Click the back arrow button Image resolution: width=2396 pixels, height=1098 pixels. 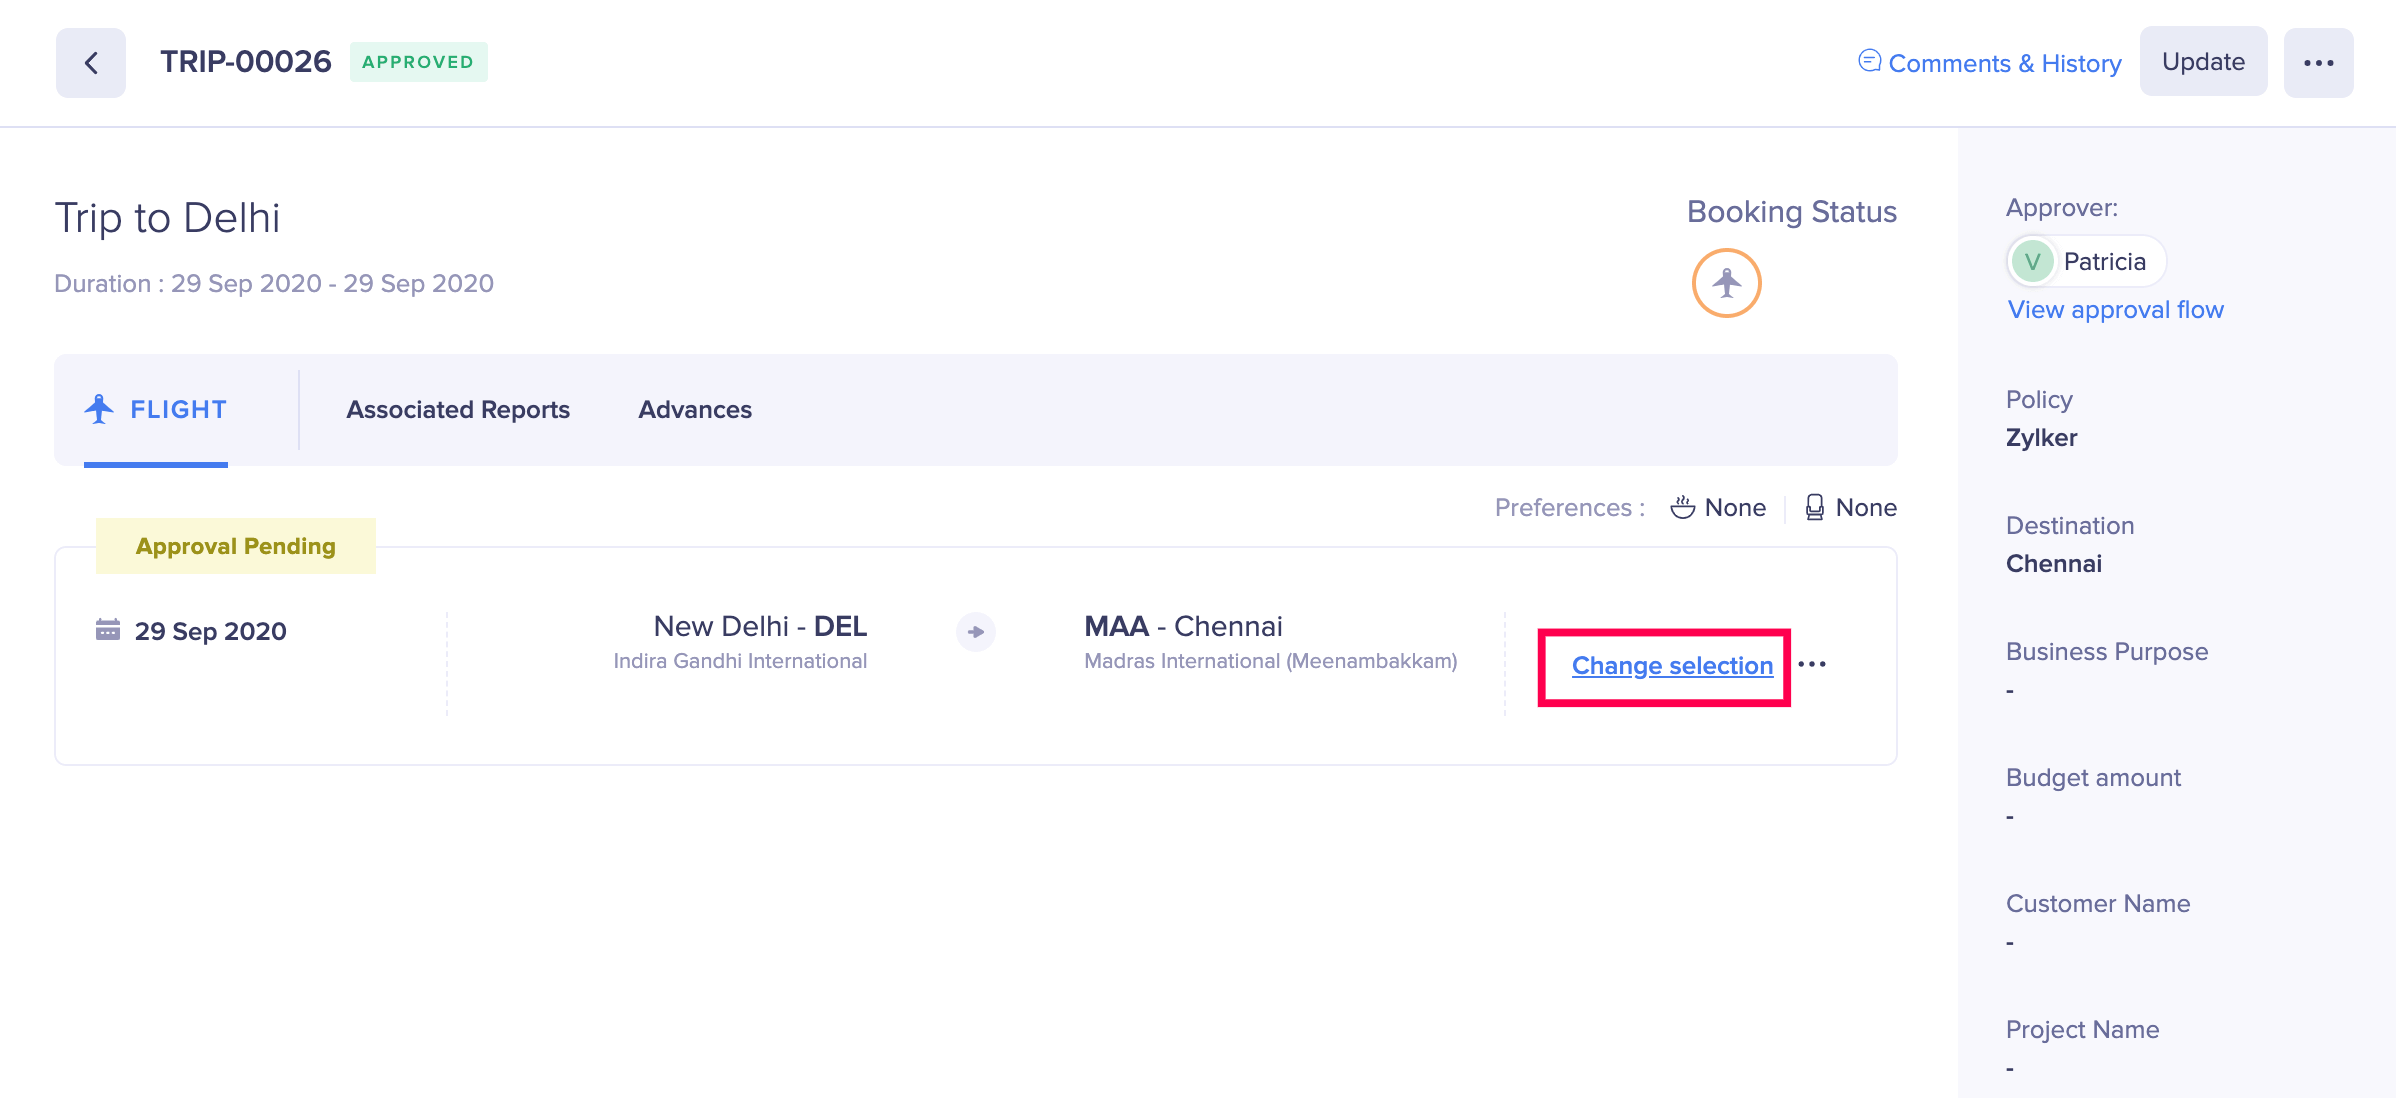(91, 63)
